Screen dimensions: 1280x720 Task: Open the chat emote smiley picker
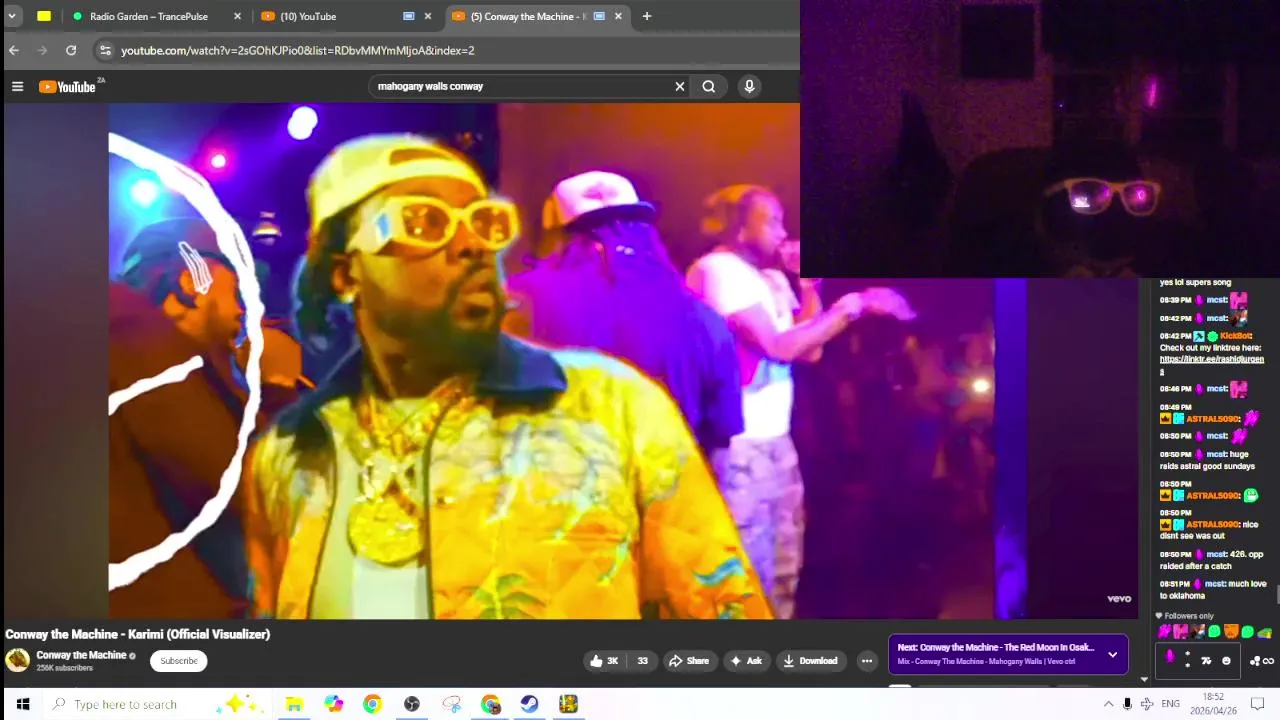pos(1226,661)
